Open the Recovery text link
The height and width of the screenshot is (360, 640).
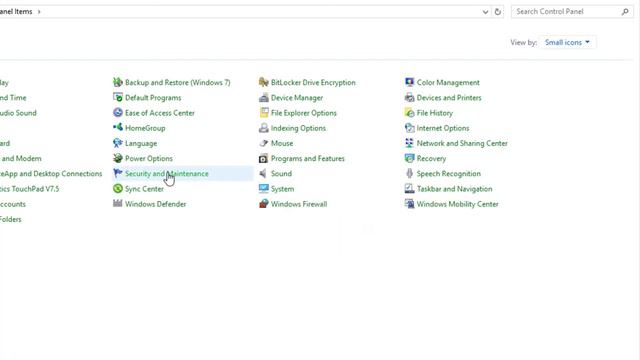(x=431, y=158)
